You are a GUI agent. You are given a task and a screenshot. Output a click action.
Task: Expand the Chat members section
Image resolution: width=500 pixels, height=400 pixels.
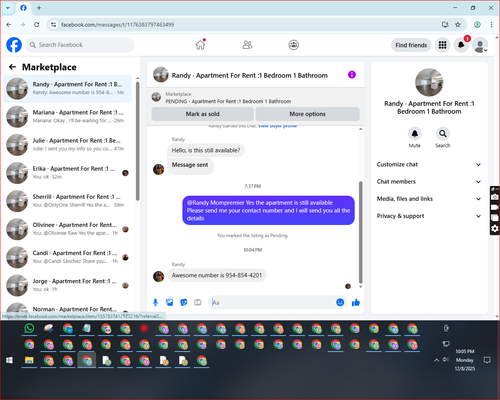(429, 182)
